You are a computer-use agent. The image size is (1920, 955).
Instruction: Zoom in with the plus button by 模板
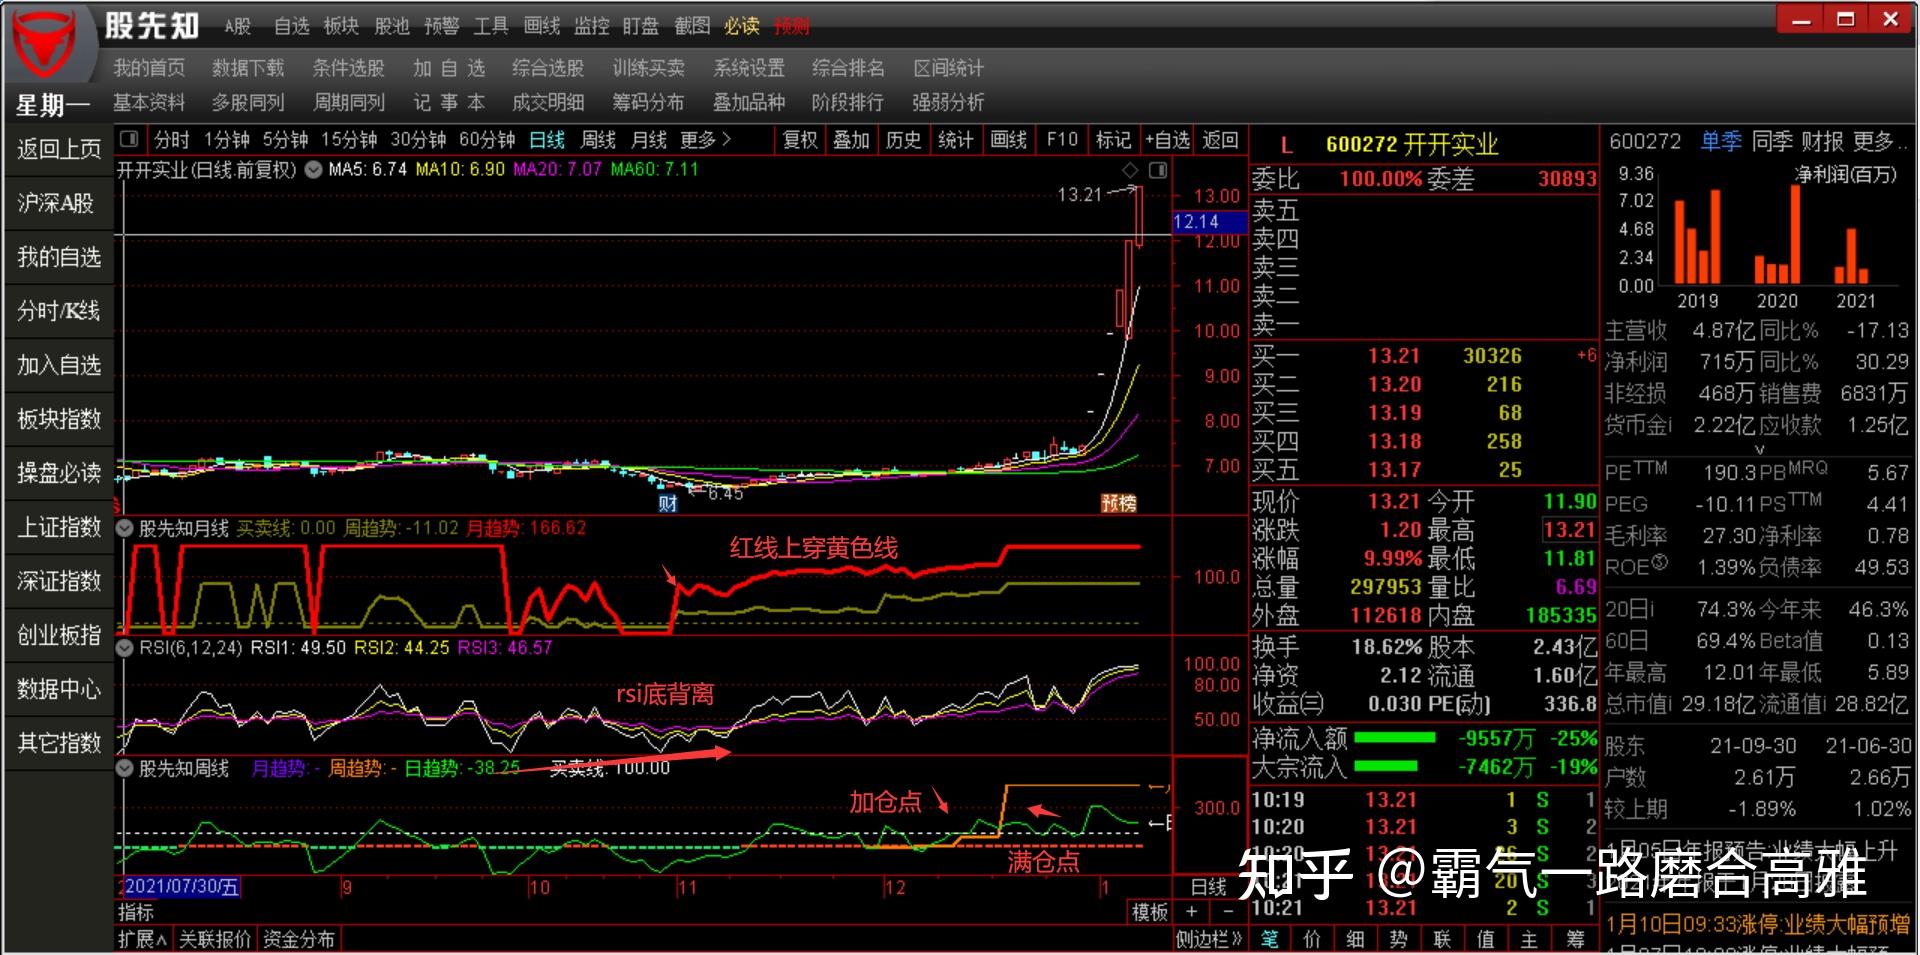1191,912
